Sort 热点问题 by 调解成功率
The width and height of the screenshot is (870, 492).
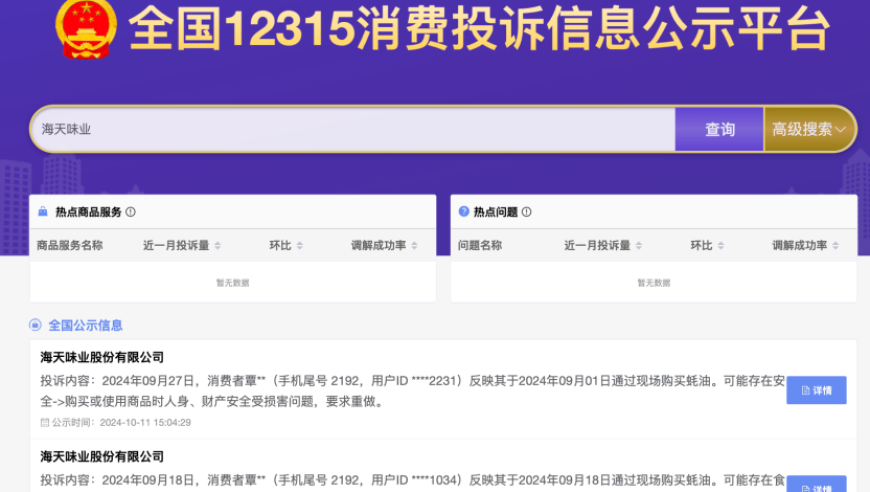pyautogui.click(x=835, y=246)
